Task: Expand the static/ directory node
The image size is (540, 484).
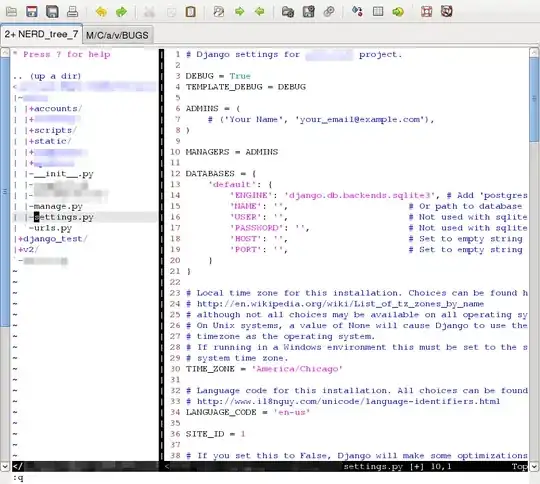Action: [51, 141]
